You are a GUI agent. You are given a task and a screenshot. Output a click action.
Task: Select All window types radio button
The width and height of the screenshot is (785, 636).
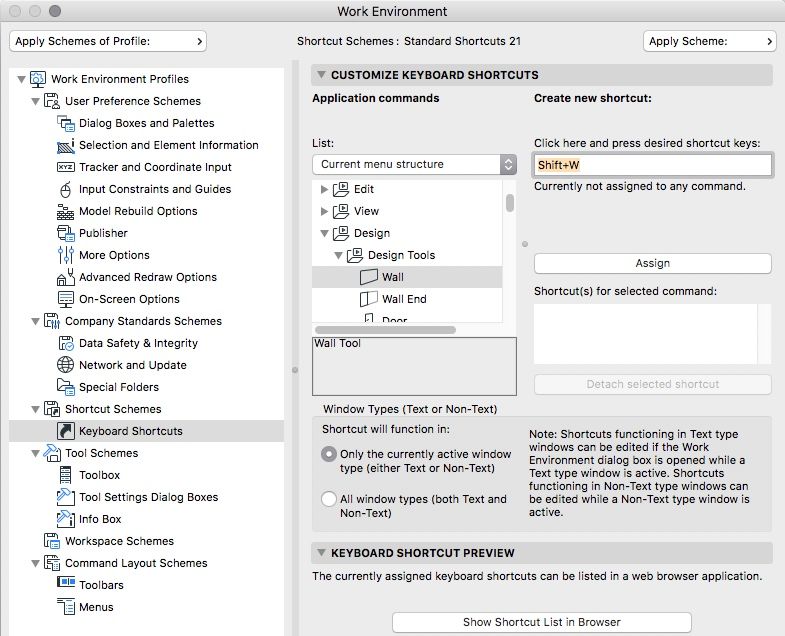[329, 499]
